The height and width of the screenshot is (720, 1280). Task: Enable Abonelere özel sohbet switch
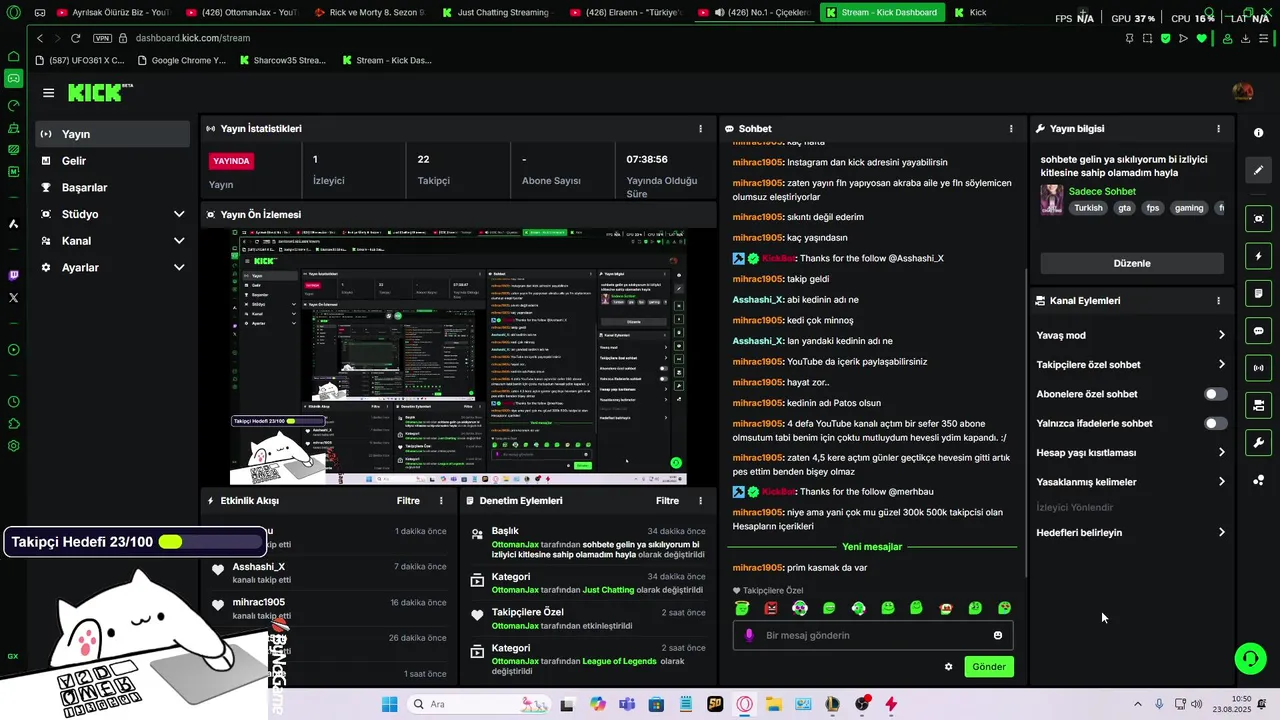pyautogui.click(x=1215, y=394)
